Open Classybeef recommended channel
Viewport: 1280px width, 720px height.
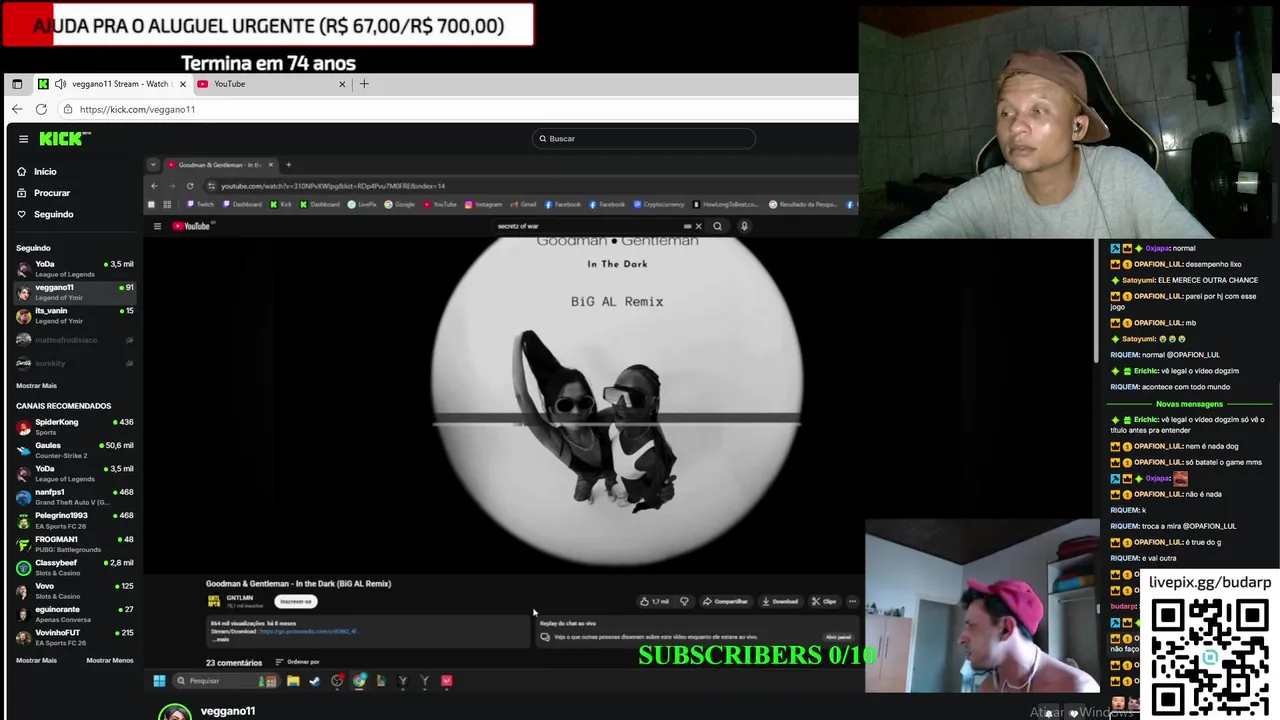click(x=75, y=567)
